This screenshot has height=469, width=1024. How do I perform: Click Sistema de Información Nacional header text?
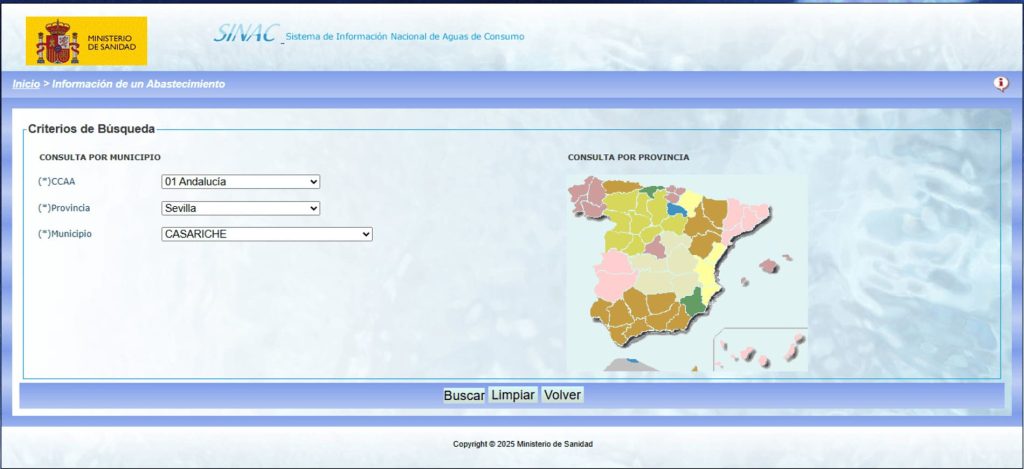(404, 38)
